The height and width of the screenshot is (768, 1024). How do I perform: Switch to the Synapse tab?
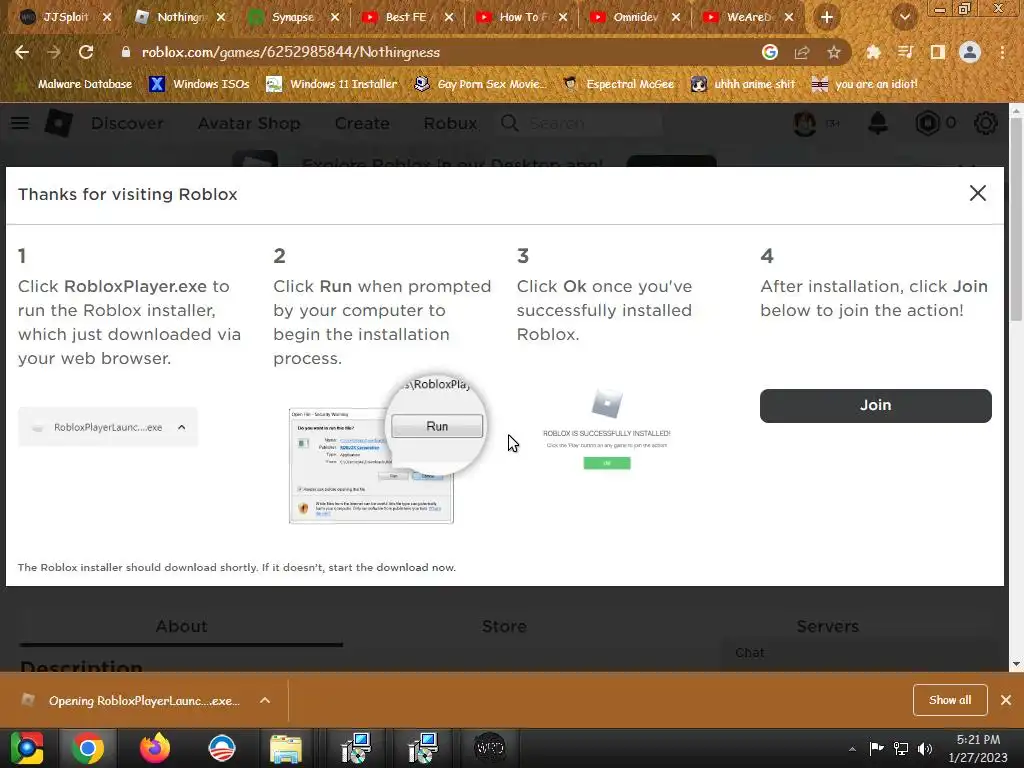point(293,17)
